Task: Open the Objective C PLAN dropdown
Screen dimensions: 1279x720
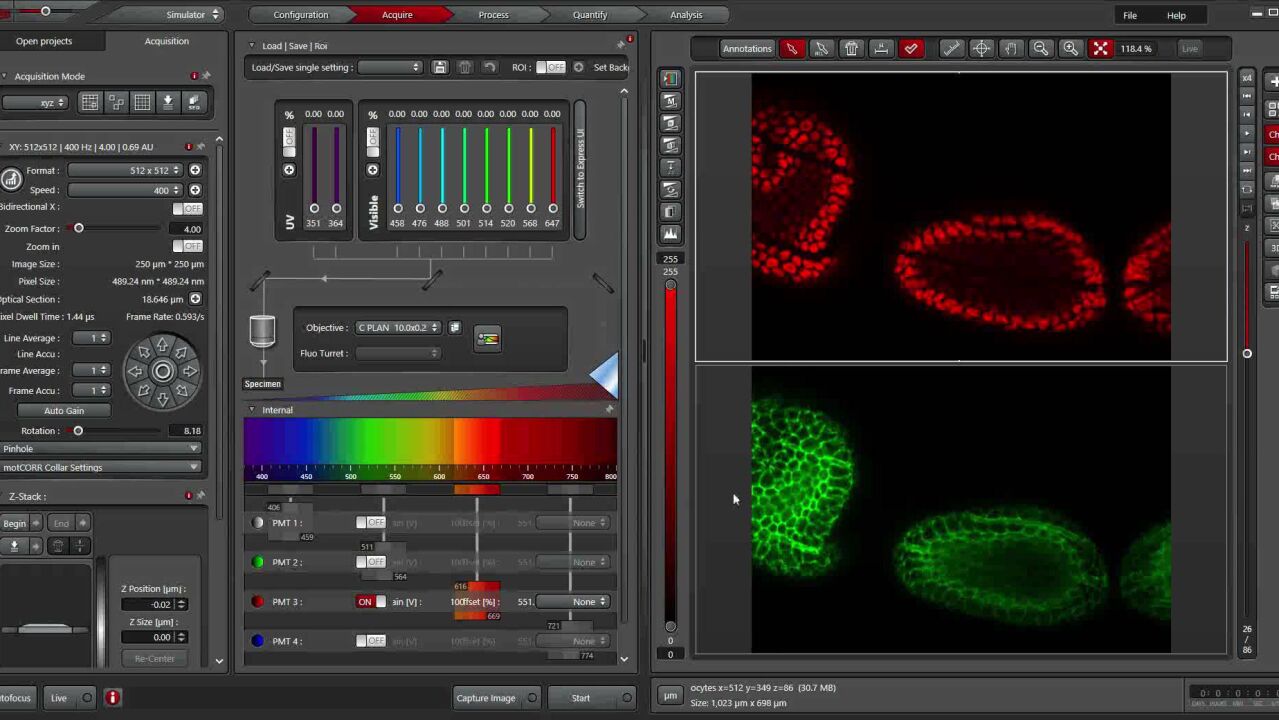Action: click(x=398, y=328)
